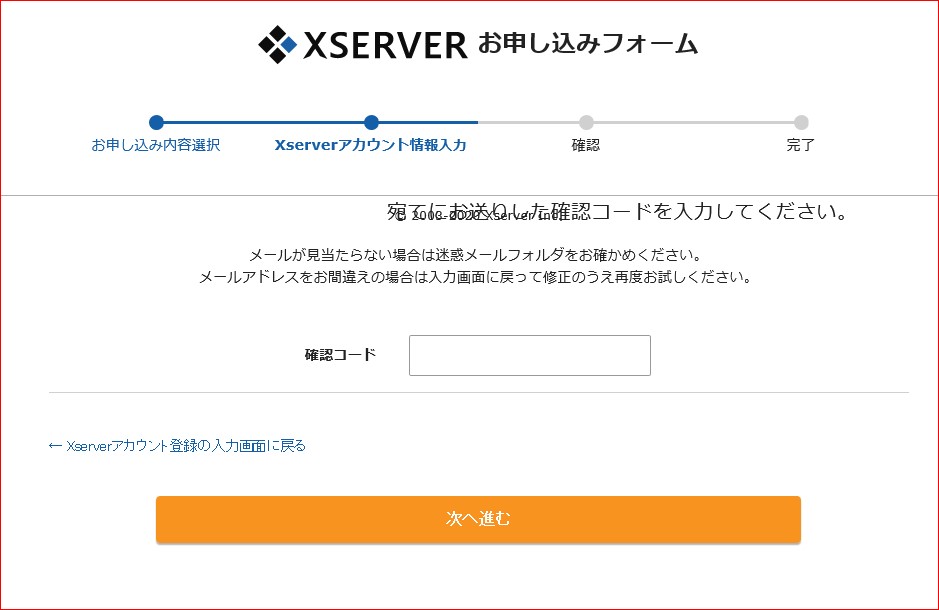Image resolution: width=939 pixels, height=610 pixels.
Task: Click the Xserverアカウント情報入力 step circle
Action: (371, 123)
